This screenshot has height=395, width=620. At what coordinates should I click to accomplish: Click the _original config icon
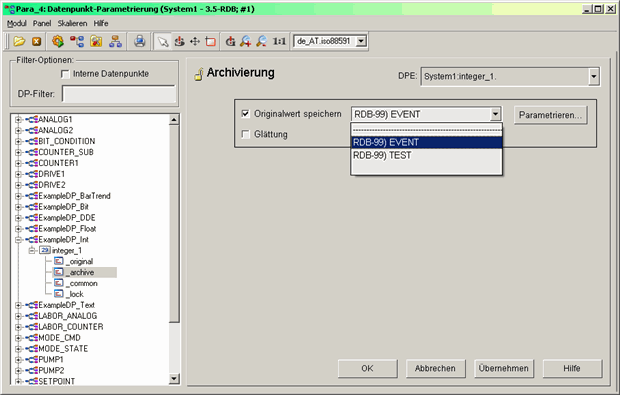tap(59, 261)
